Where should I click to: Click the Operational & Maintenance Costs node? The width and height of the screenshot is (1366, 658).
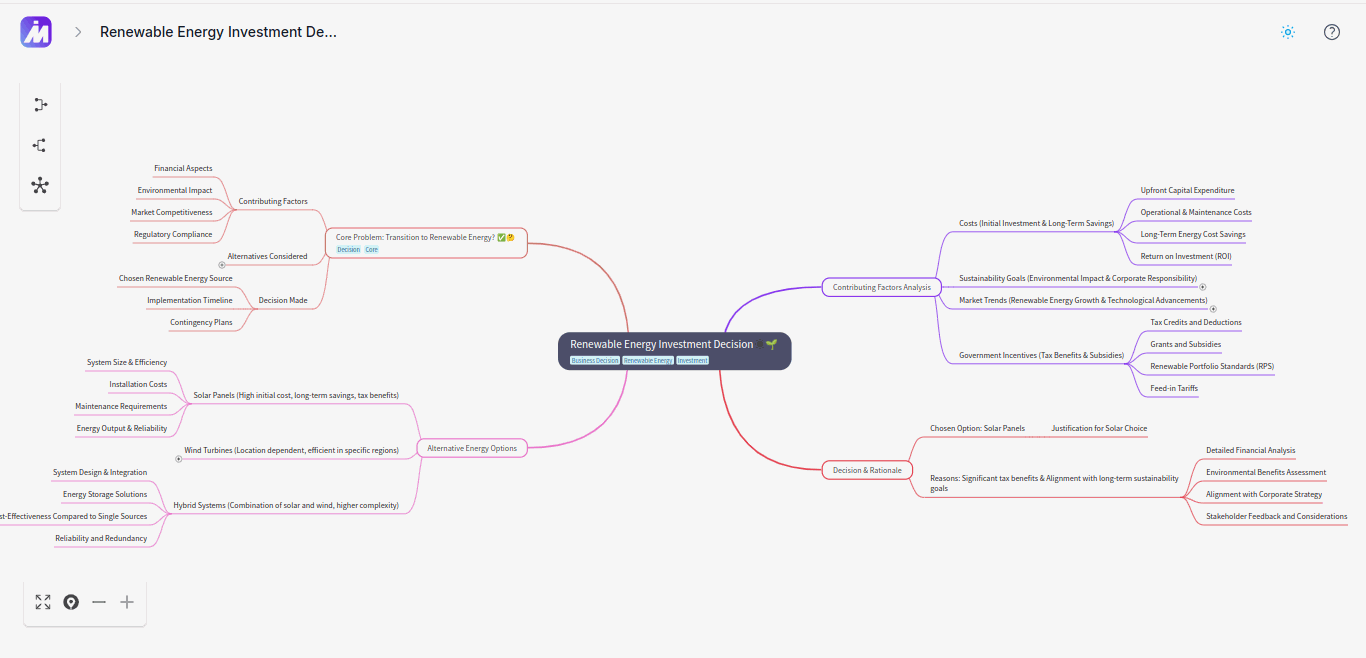1196,213
